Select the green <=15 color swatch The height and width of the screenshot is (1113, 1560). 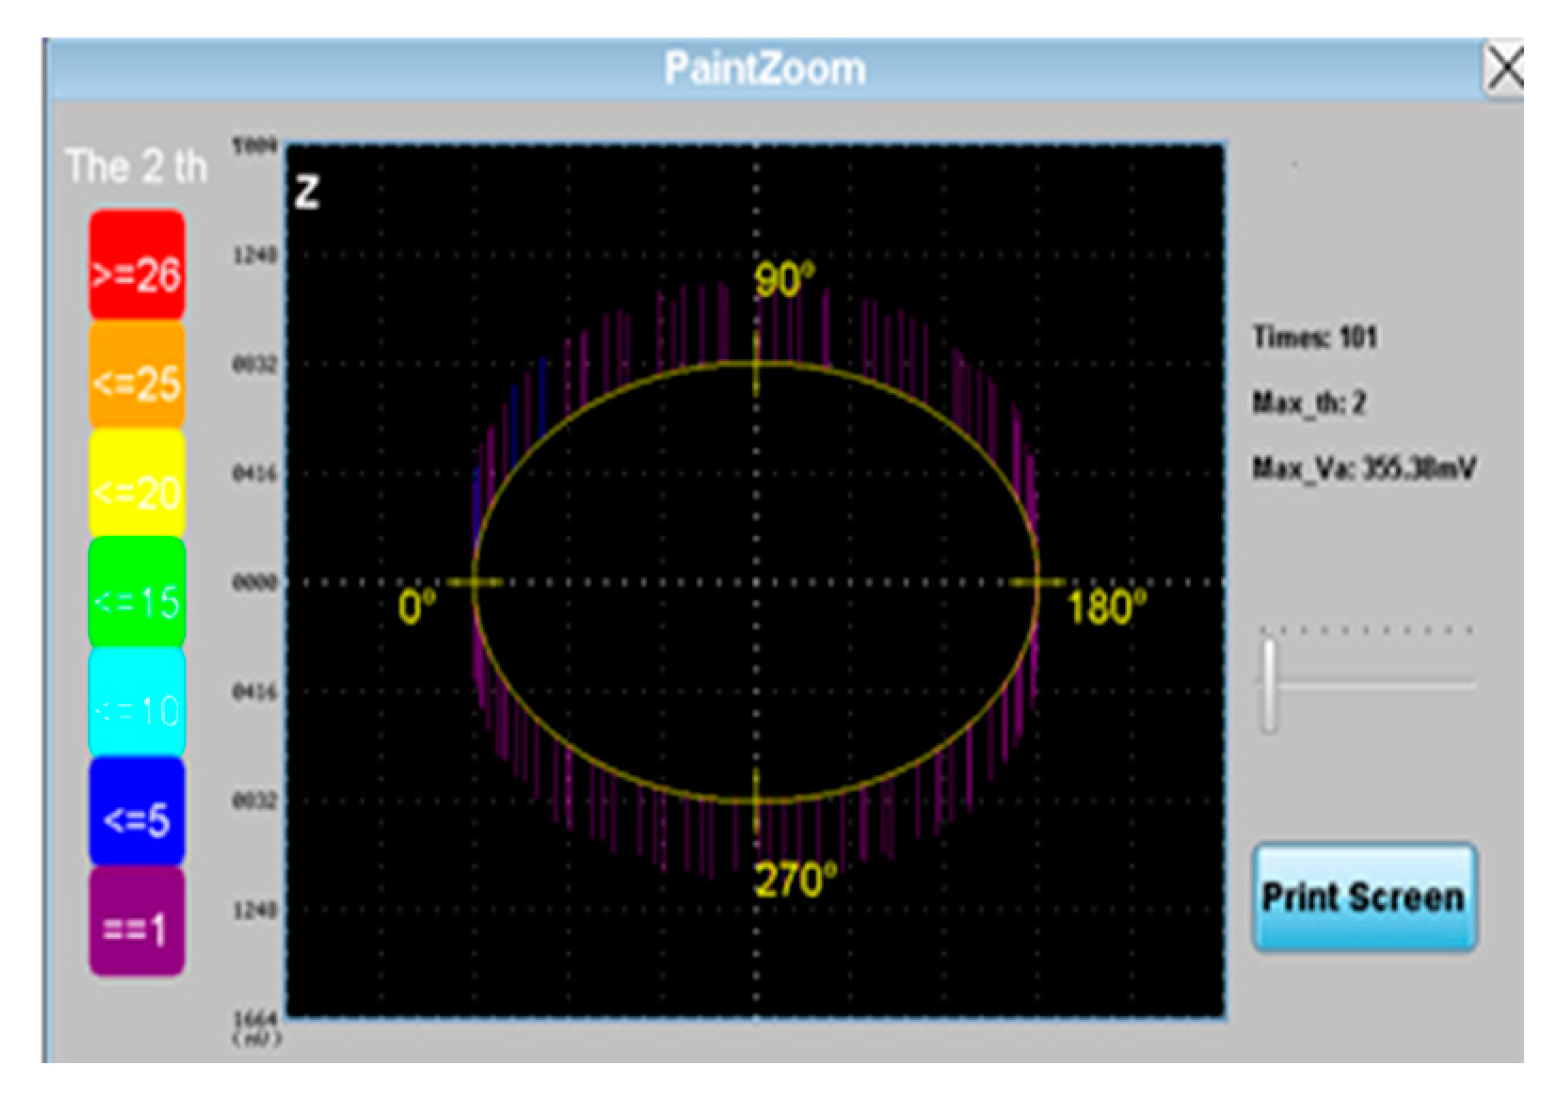click(x=137, y=596)
